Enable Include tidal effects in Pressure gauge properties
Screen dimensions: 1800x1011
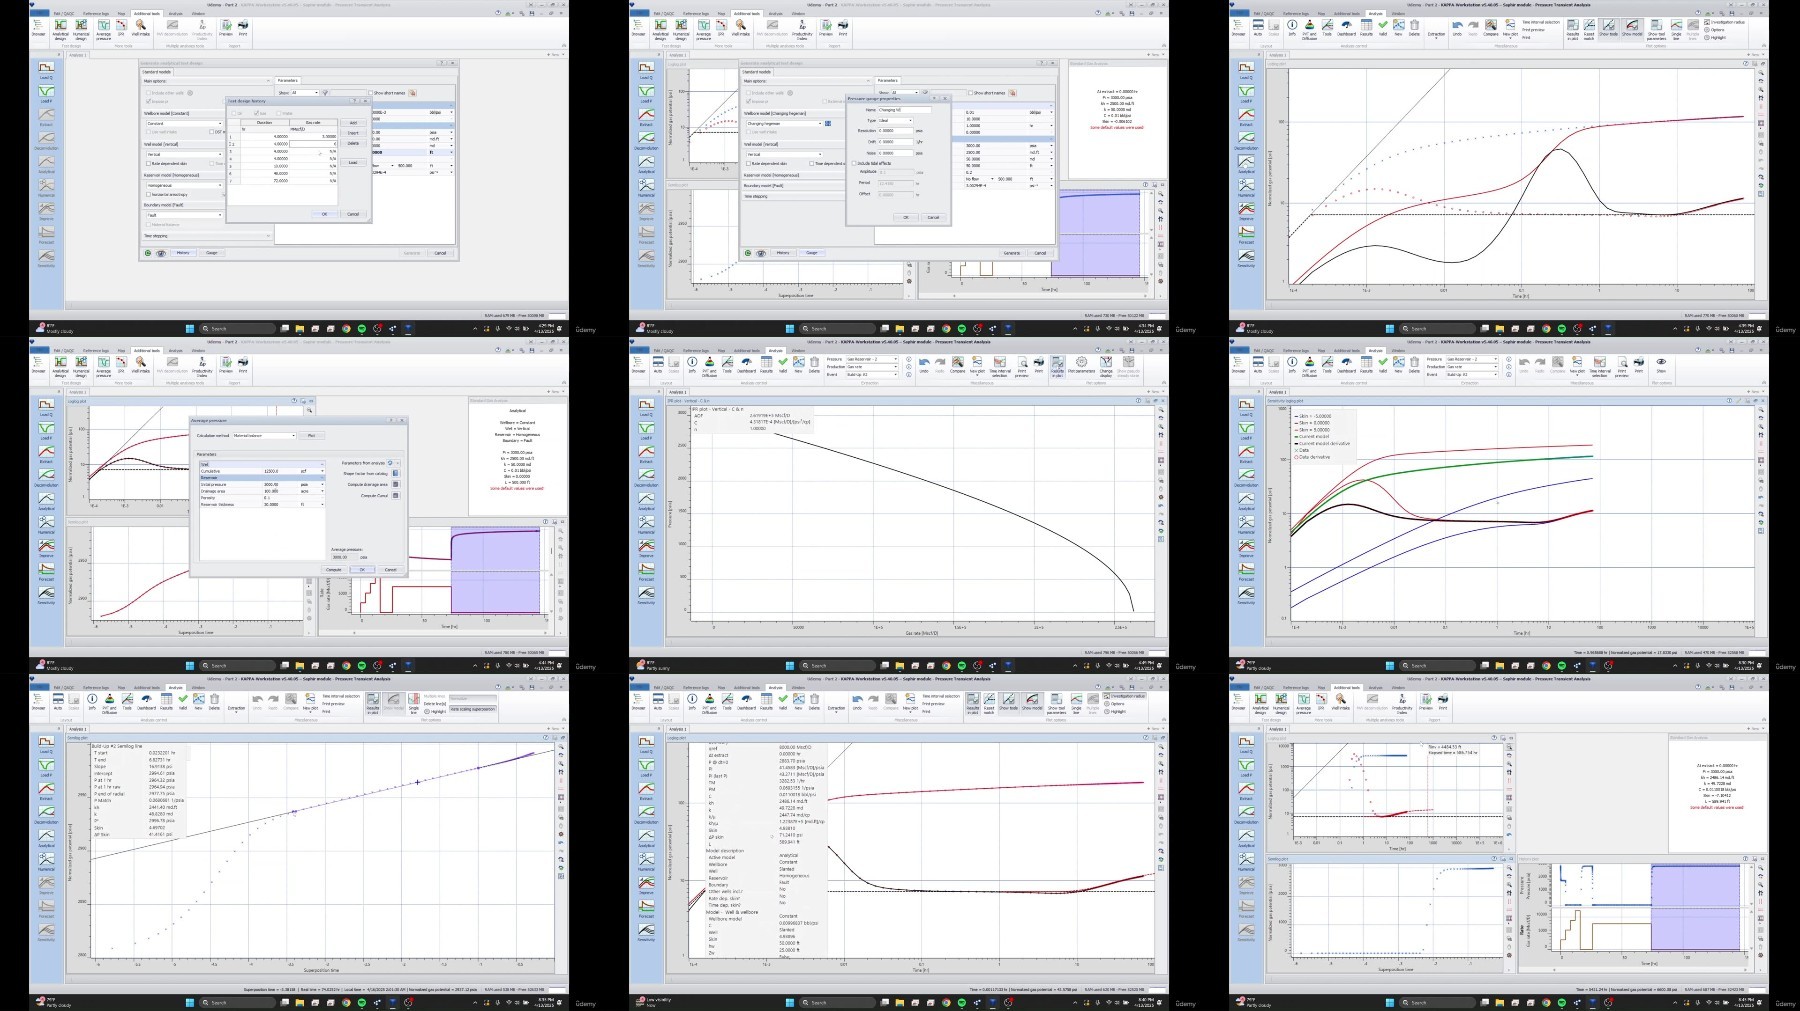854,163
